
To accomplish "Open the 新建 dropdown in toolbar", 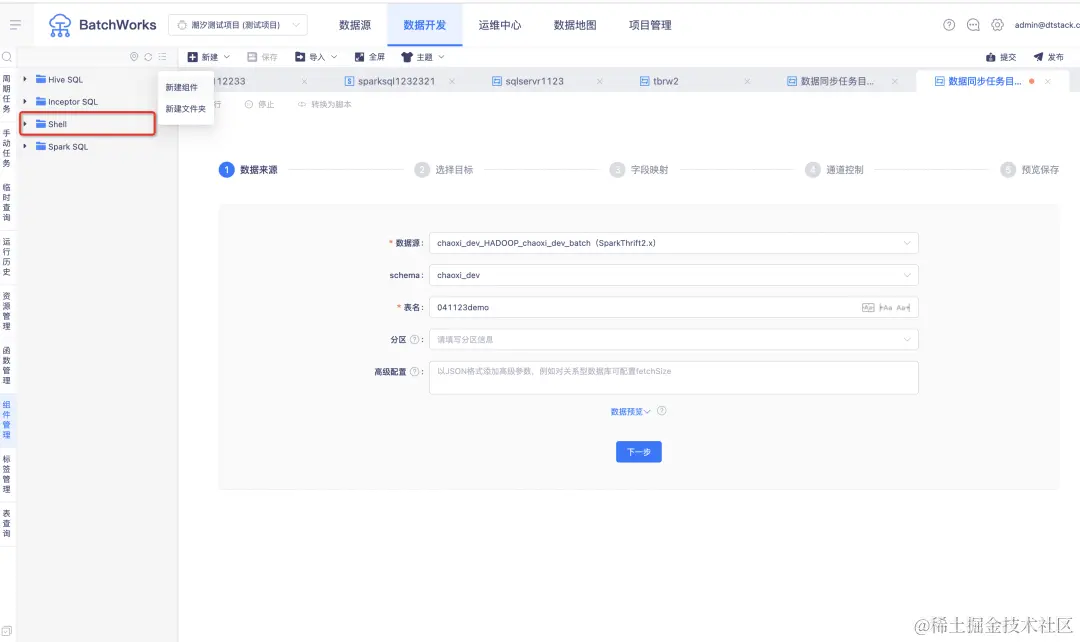I will (x=209, y=57).
